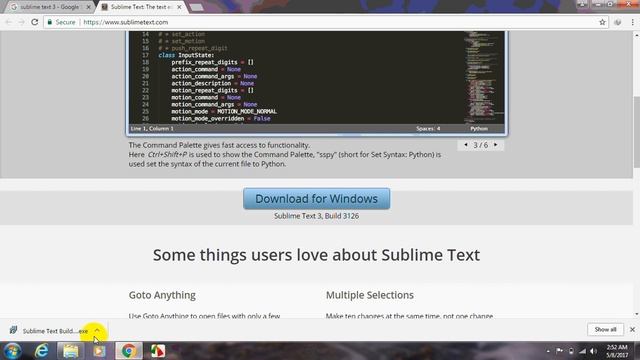Open the Windows Start menu
This screenshot has width=640, height=360.
coord(12,351)
